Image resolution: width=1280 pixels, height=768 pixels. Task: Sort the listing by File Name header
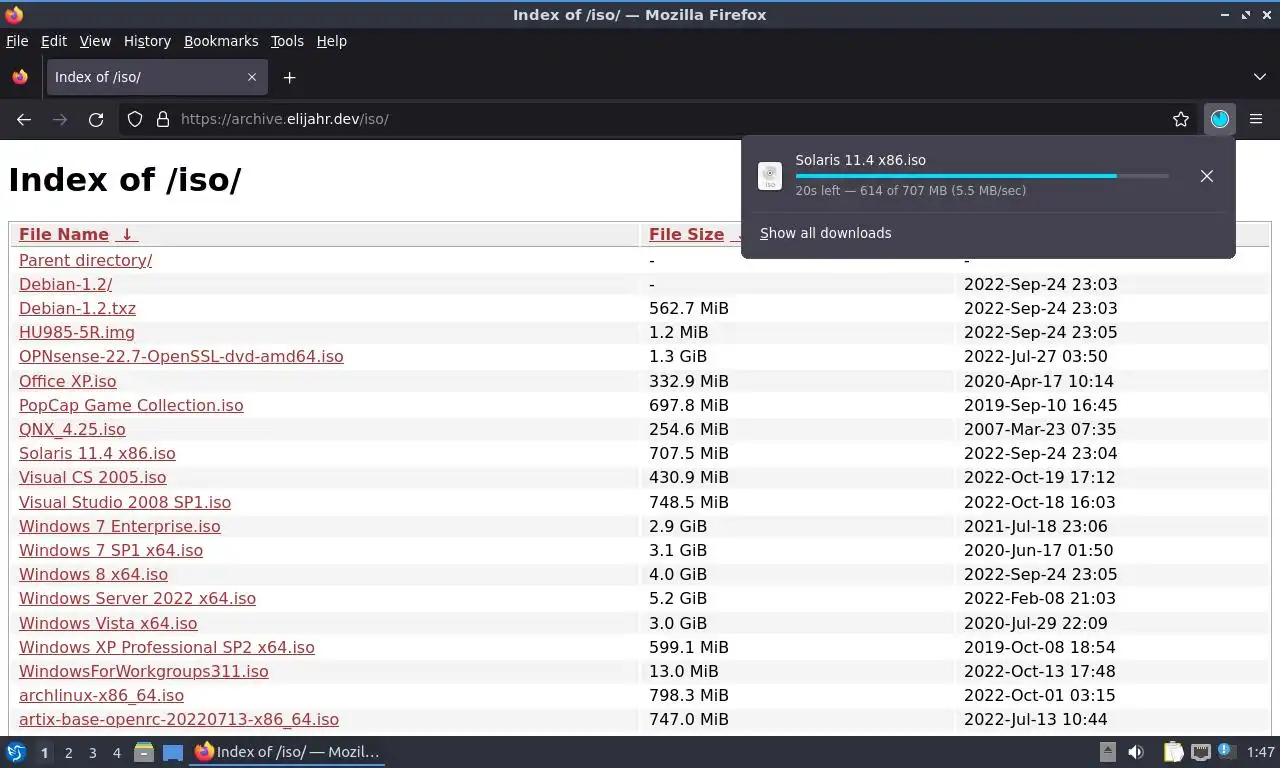[x=64, y=234]
